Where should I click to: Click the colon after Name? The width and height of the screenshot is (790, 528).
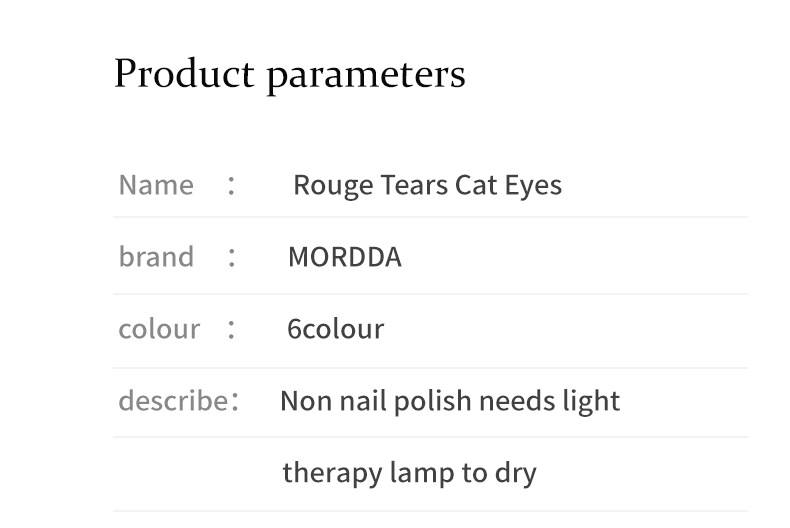tap(231, 185)
